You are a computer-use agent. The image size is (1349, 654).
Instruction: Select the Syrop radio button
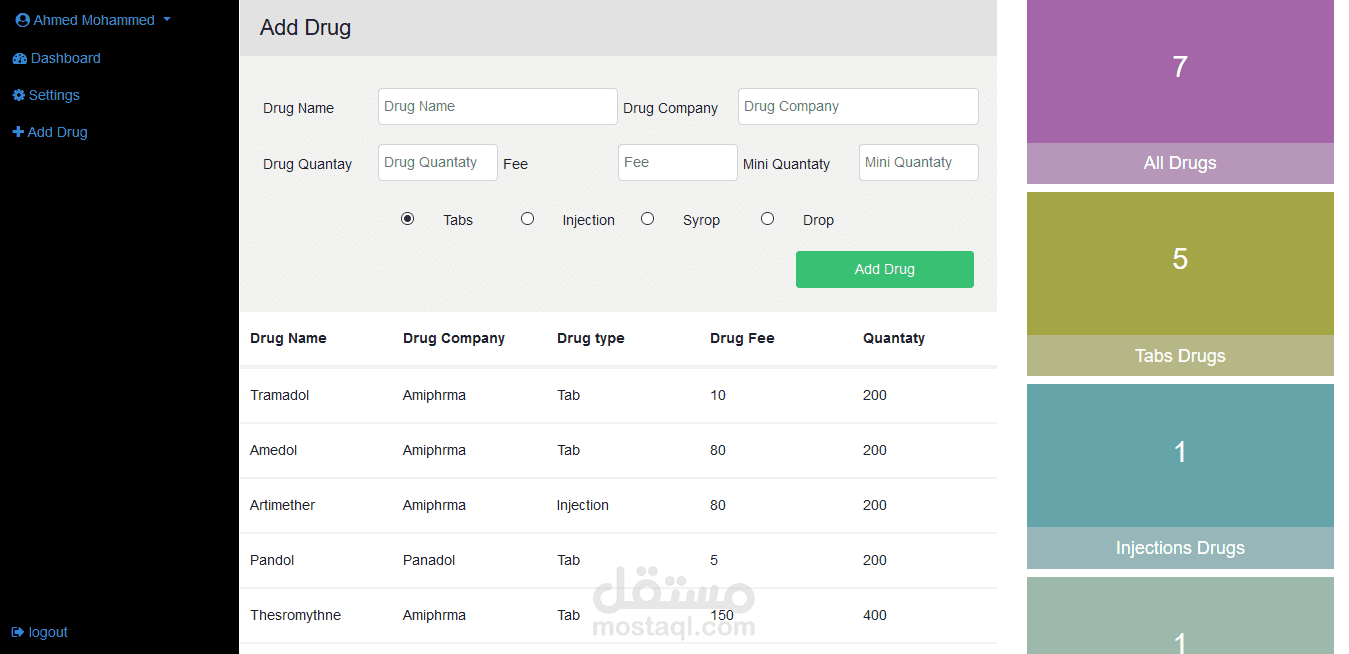(647, 218)
